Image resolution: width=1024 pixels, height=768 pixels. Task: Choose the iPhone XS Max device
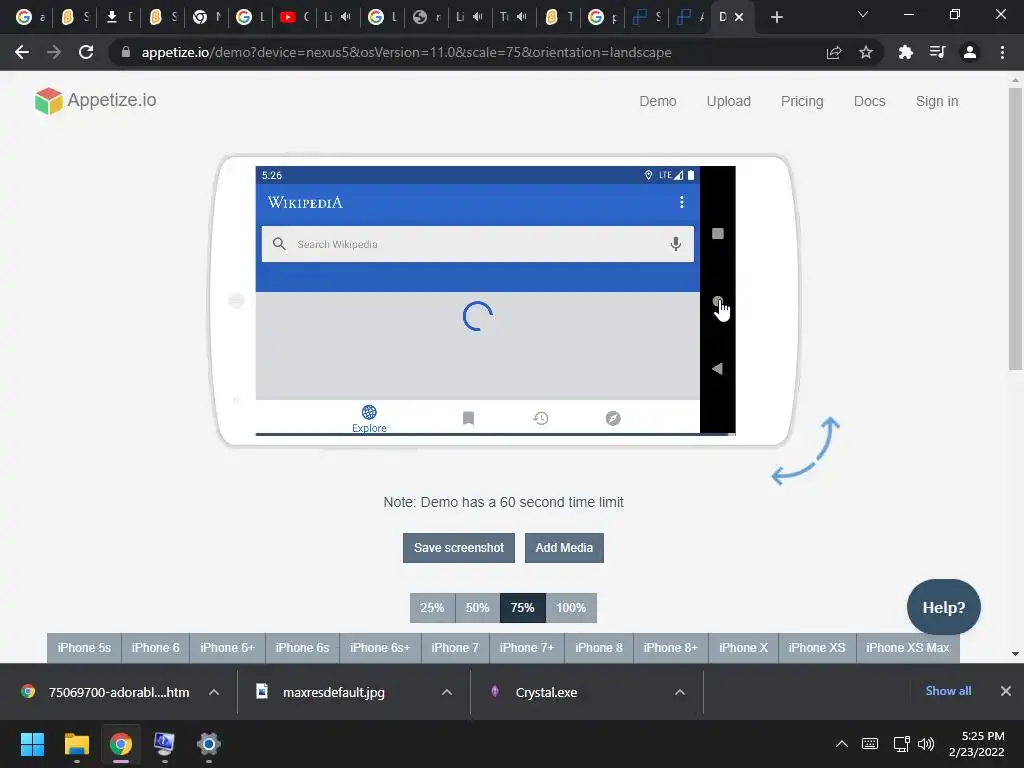[x=908, y=648]
